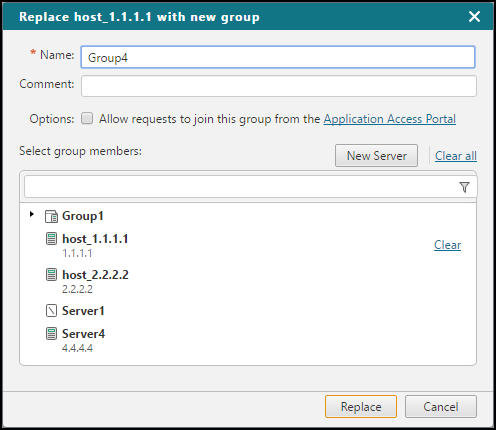Screen dimensions: 496x430
Task: Click the host_1.1.1.1 server icon
Action: tap(51, 239)
